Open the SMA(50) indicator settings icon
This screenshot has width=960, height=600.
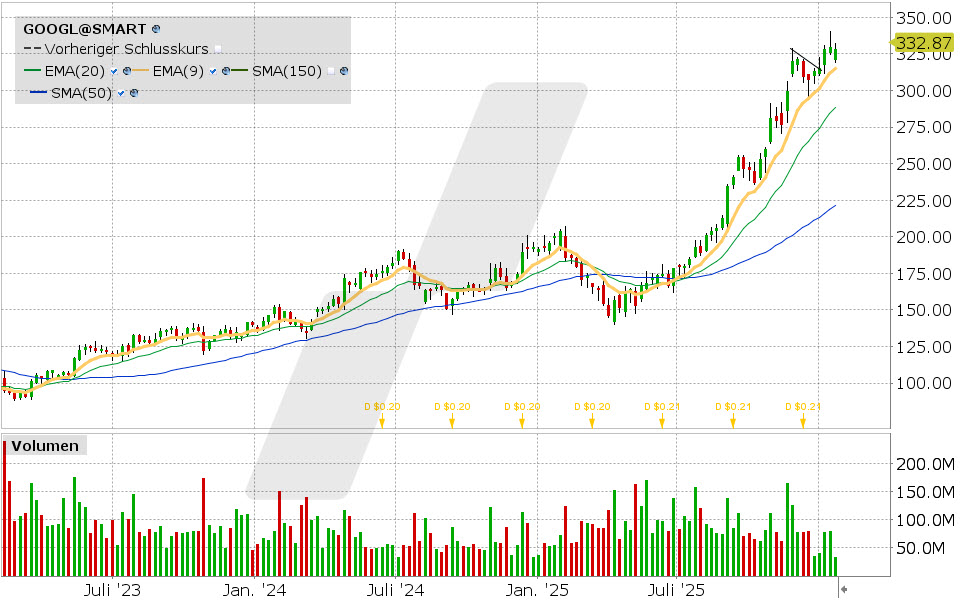(x=133, y=93)
